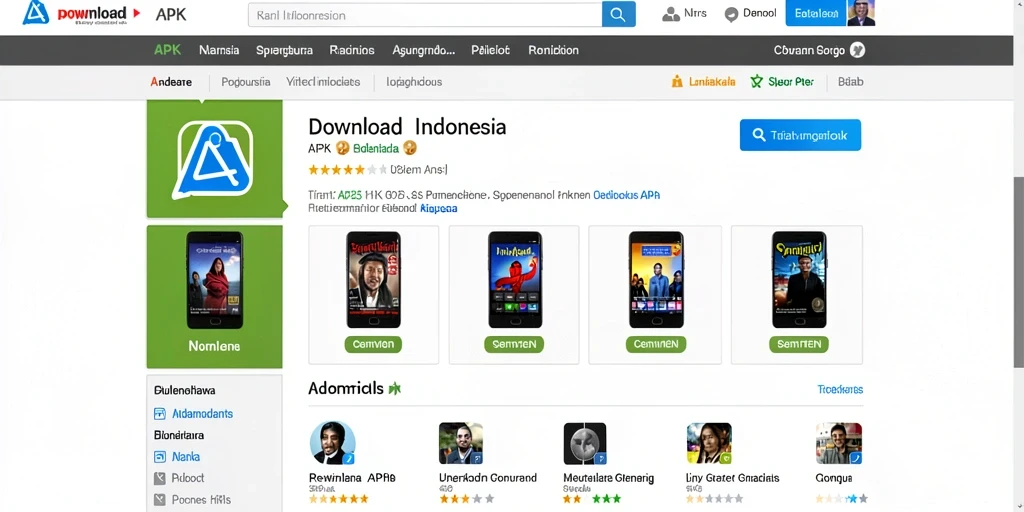
Task: Click the people icon beside Nrrs
Action: click(x=671, y=14)
